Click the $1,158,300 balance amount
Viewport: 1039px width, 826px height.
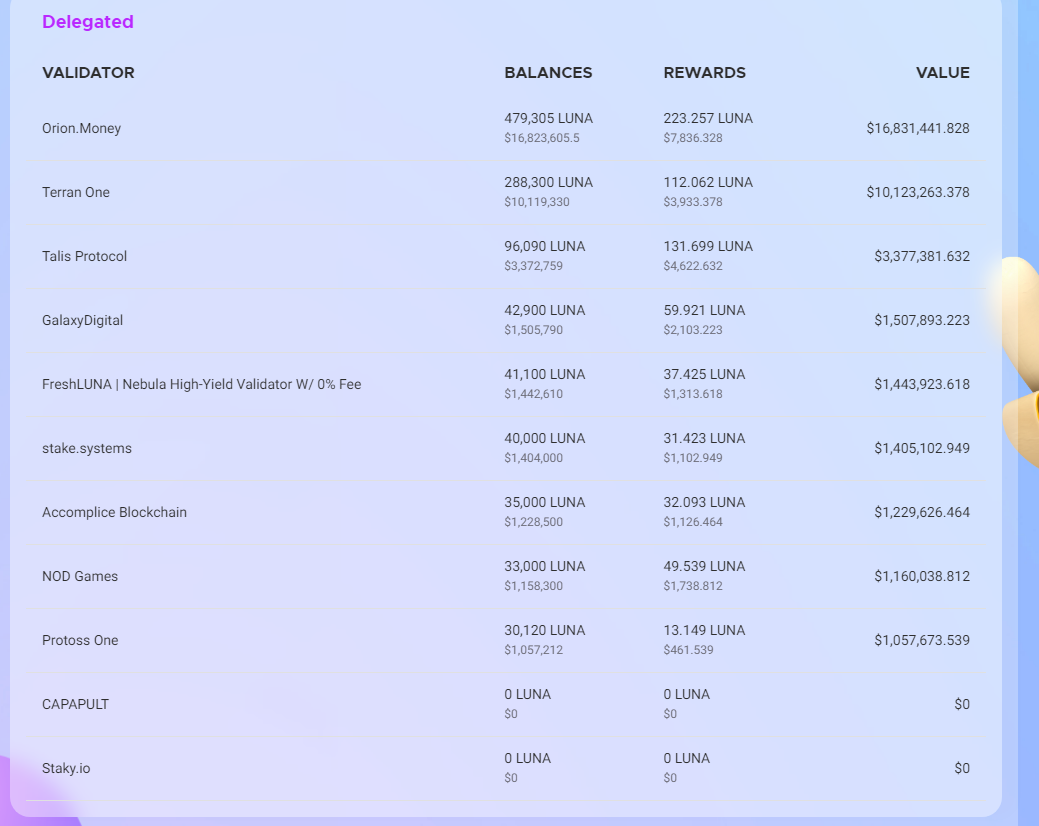(x=533, y=586)
